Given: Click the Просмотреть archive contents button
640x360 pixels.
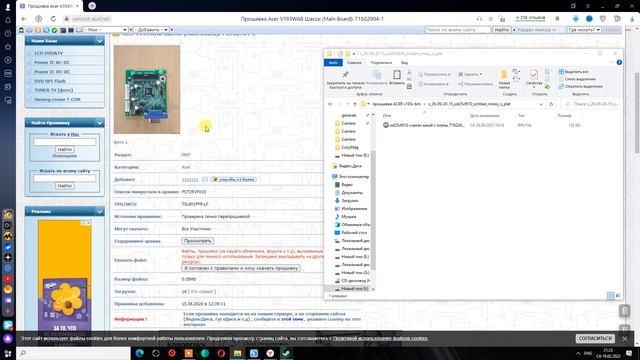Looking at the screenshot, I should pos(198,241).
